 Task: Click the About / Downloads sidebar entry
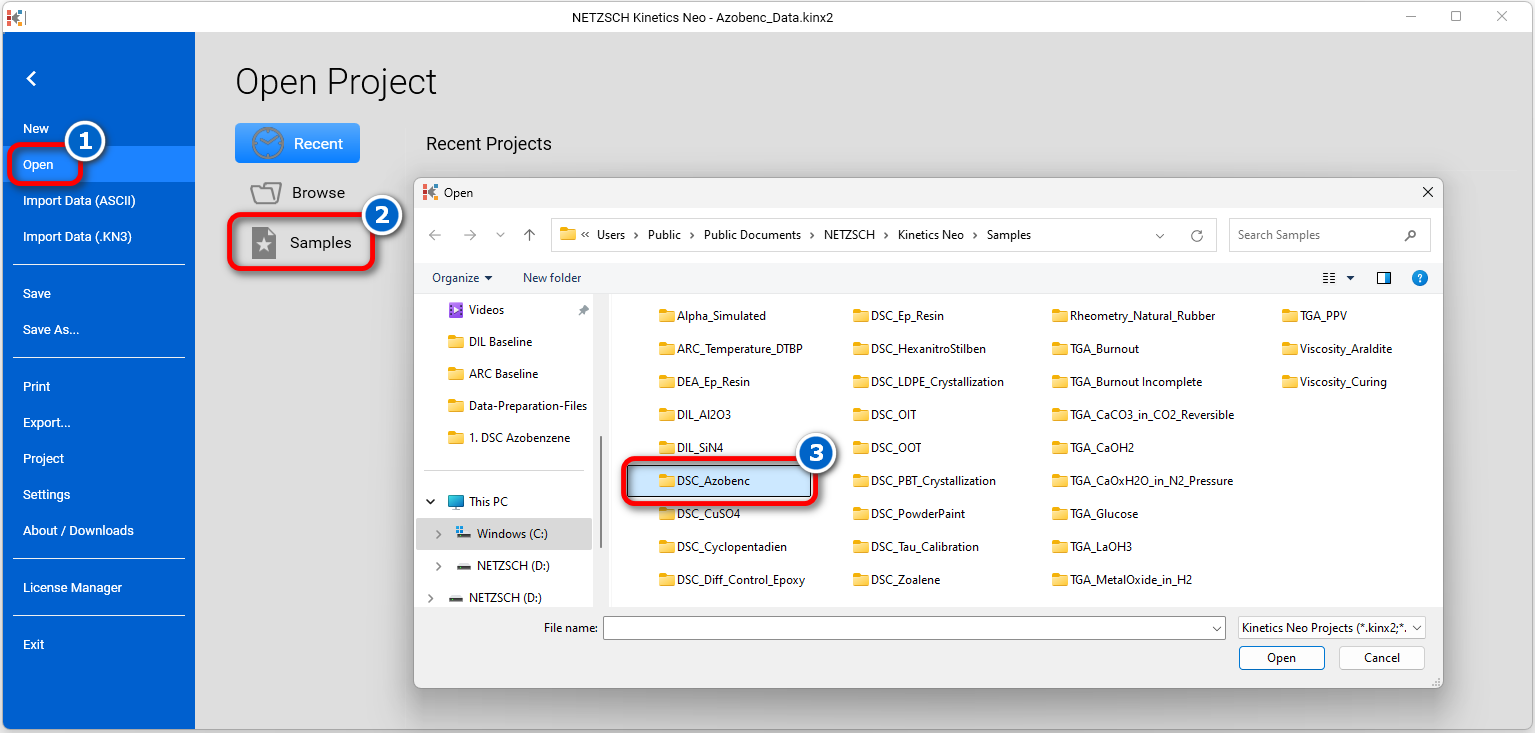(x=78, y=530)
